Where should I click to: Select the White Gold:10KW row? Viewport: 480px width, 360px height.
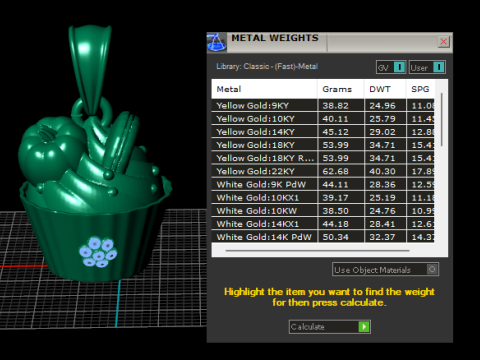pyautogui.click(x=323, y=211)
